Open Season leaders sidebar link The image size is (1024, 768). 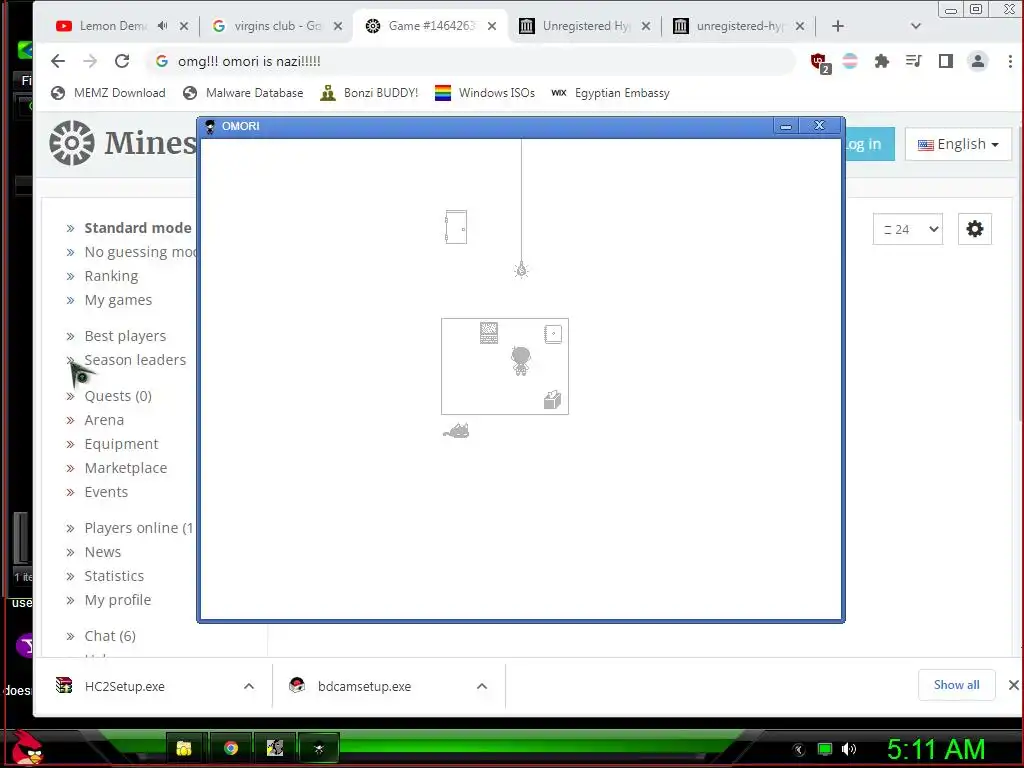click(135, 360)
